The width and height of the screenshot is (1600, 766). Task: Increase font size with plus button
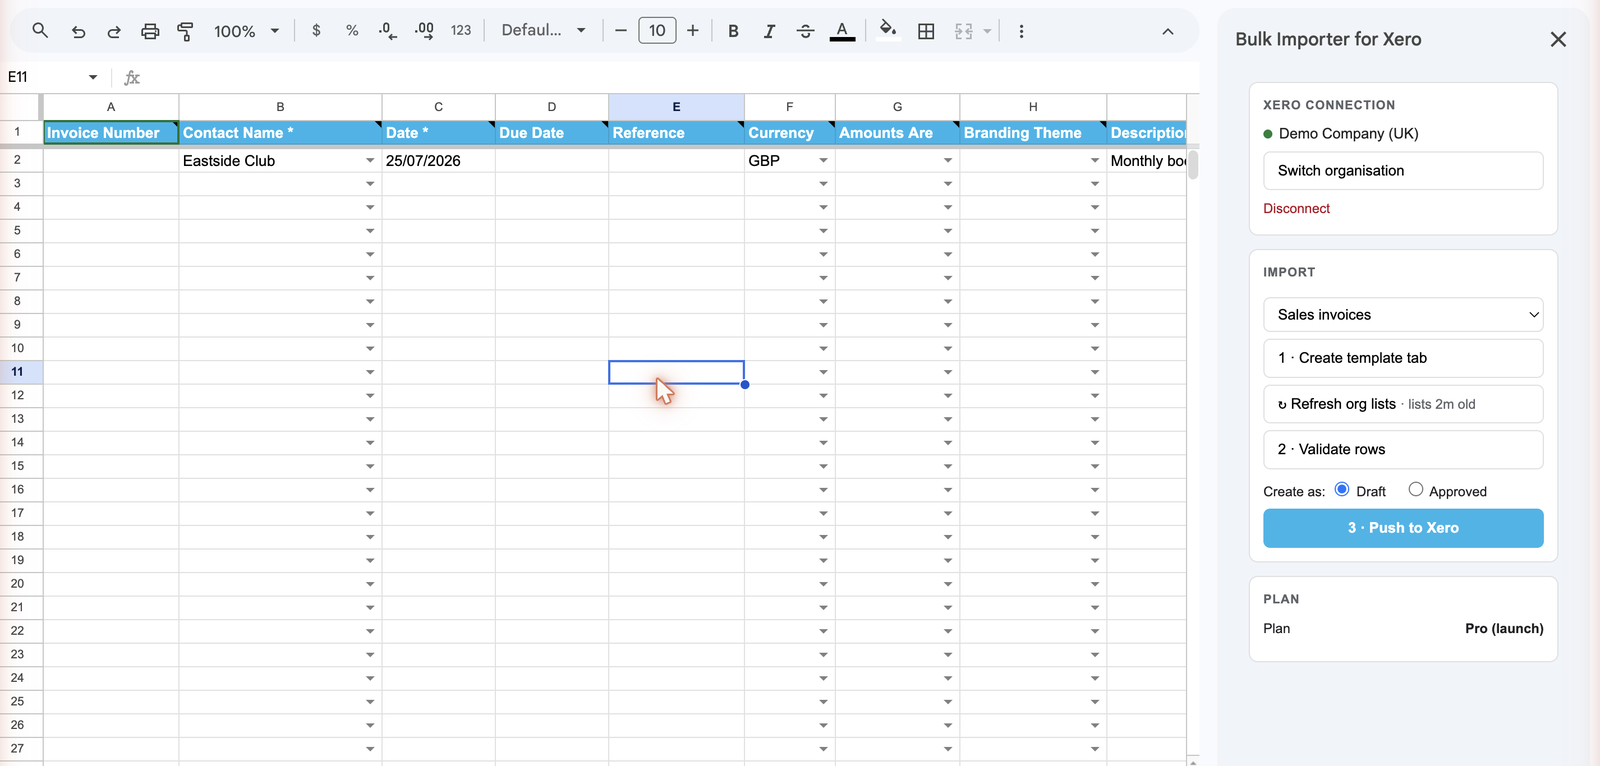(693, 31)
